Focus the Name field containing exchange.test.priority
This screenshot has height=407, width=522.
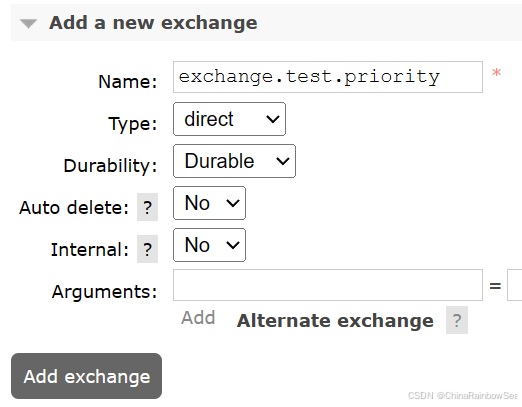click(x=328, y=77)
